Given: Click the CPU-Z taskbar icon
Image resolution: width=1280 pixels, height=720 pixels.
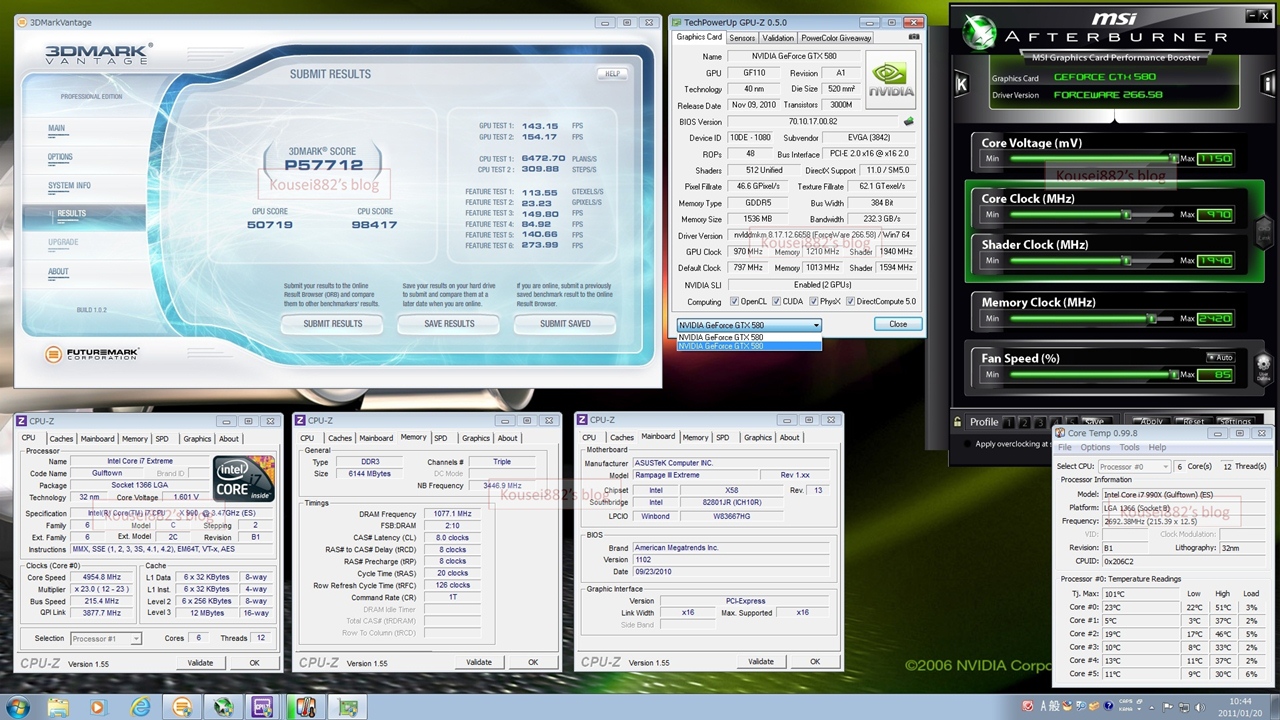Looking at the screenshot, I should pyautogui.click(x=263, y=707).
